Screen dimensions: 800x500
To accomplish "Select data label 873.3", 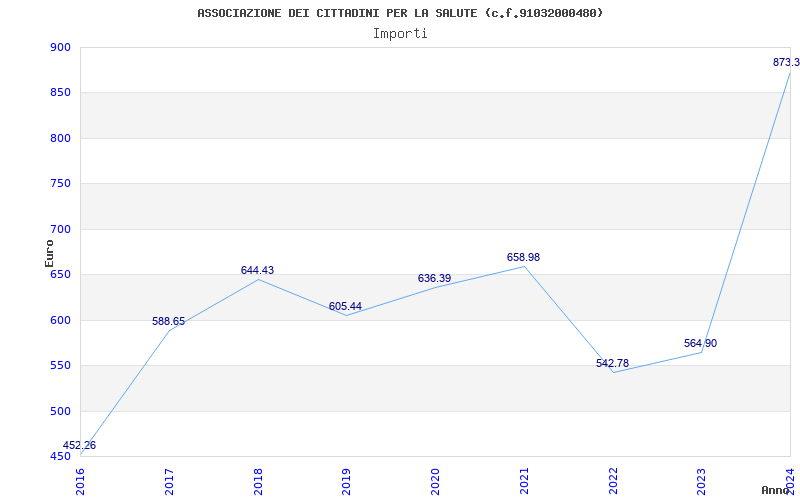I will [786, 63].
